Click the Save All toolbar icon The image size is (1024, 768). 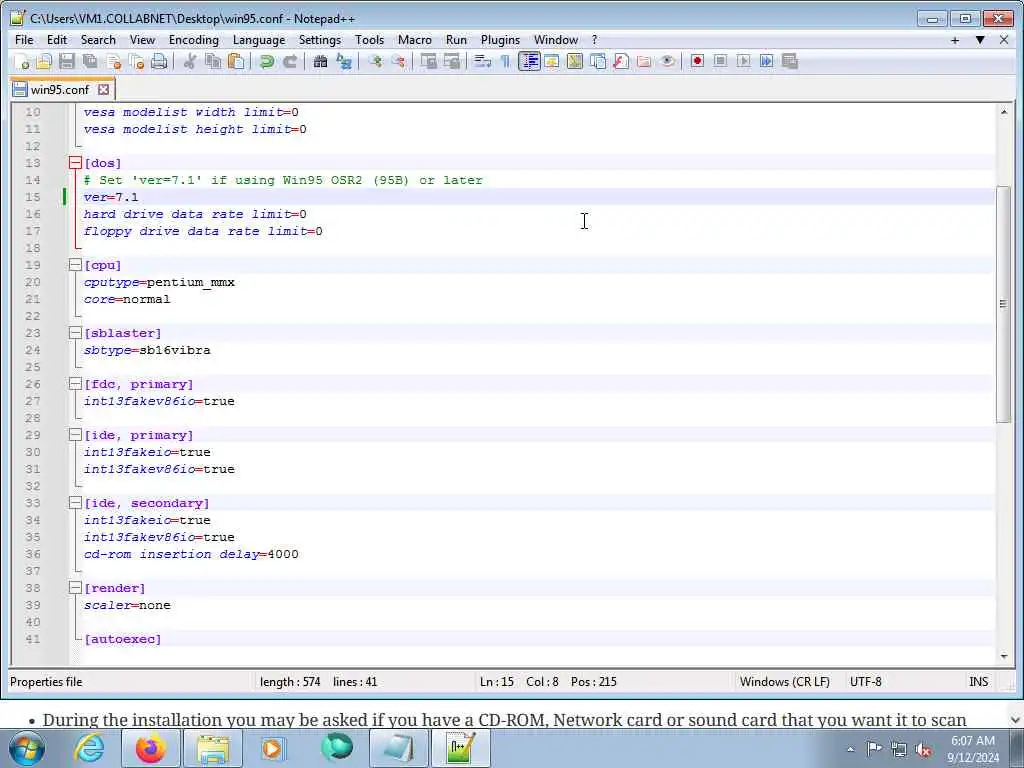(x=90, y=61)
